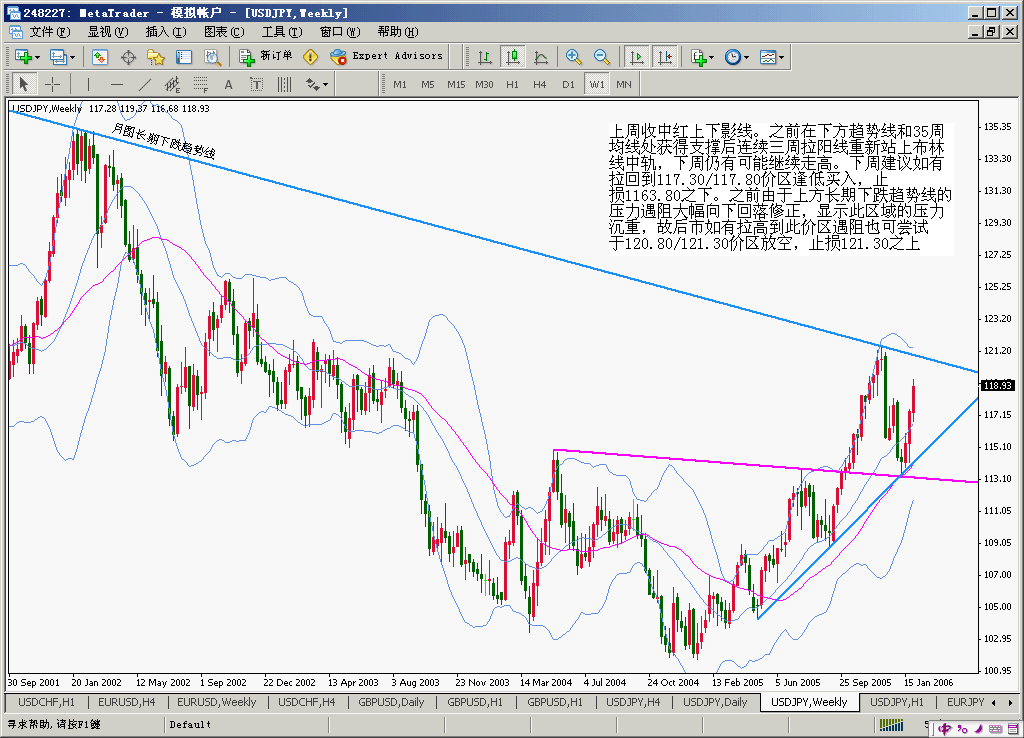
Task: Select the text A tool
Action: pos(229,84)
